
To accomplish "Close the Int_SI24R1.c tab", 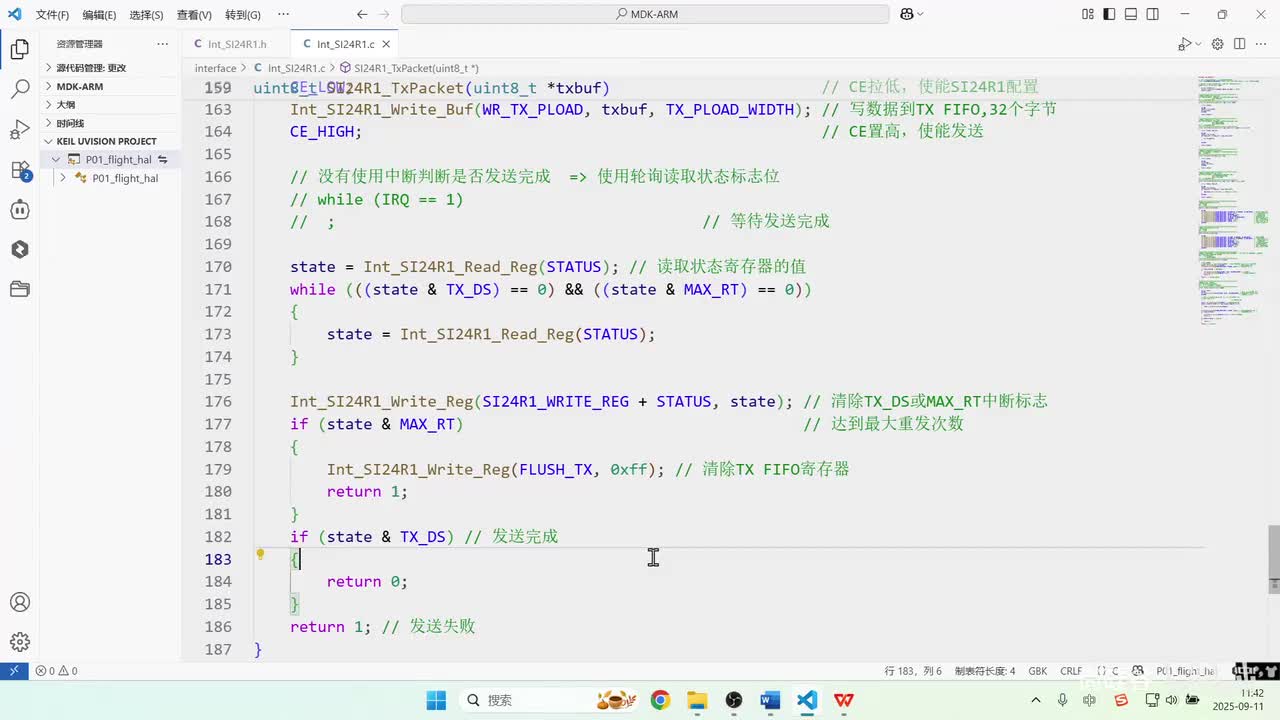I will point(386,44).
